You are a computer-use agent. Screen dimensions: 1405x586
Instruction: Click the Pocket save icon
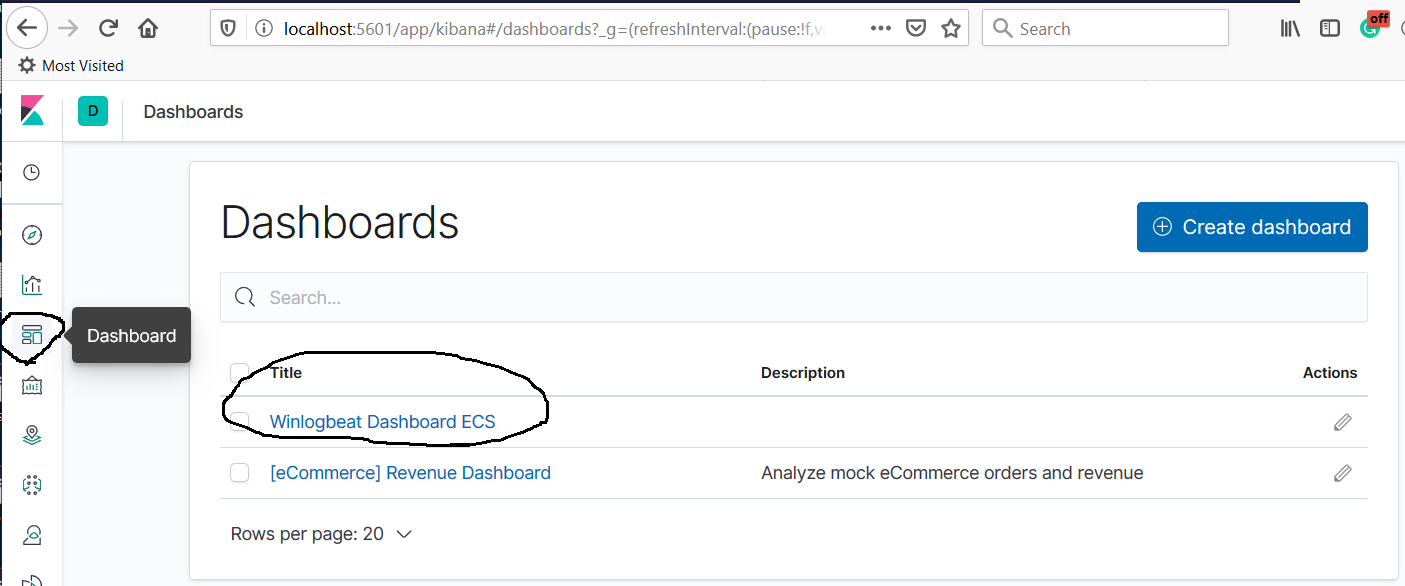pyautogui.click(x=915, y=28)
